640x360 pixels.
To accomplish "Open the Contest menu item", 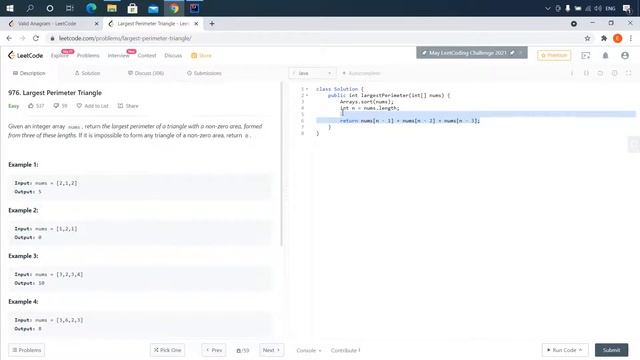I will (x=147, y=56).
